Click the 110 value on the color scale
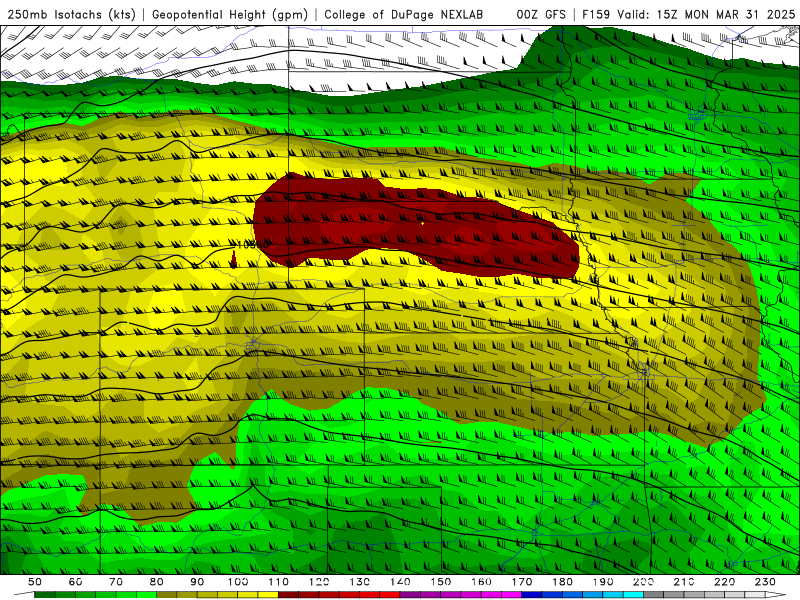800x600 pixels. pos(279,582)
